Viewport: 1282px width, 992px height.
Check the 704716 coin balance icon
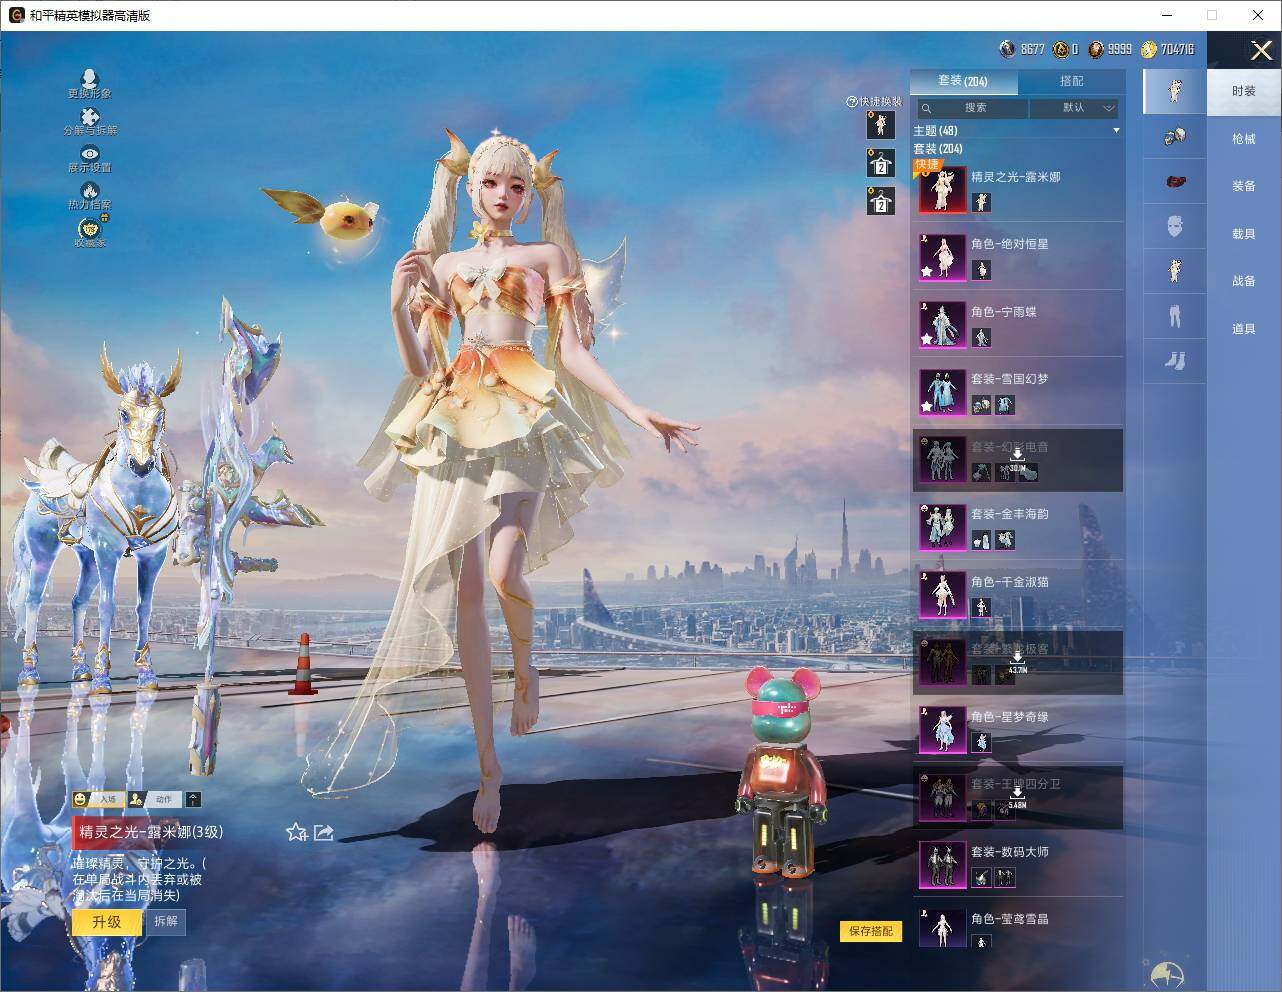pos(1149,49)
